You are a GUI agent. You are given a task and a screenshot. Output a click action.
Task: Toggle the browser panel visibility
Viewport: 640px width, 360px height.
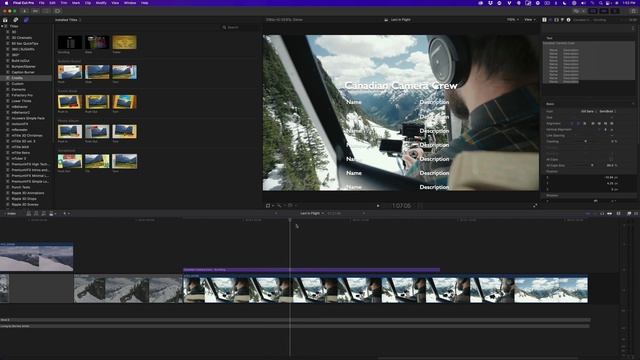[593, 11]
